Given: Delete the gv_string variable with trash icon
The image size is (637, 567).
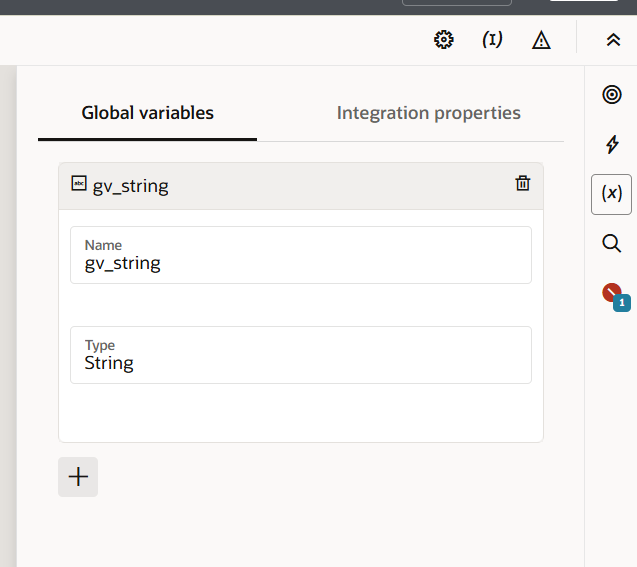Looking at the screenshot, I should tap(522, 183).
